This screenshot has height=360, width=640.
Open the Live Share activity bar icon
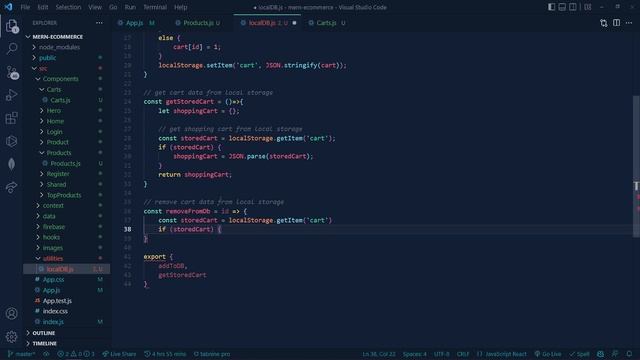[12, 187]
